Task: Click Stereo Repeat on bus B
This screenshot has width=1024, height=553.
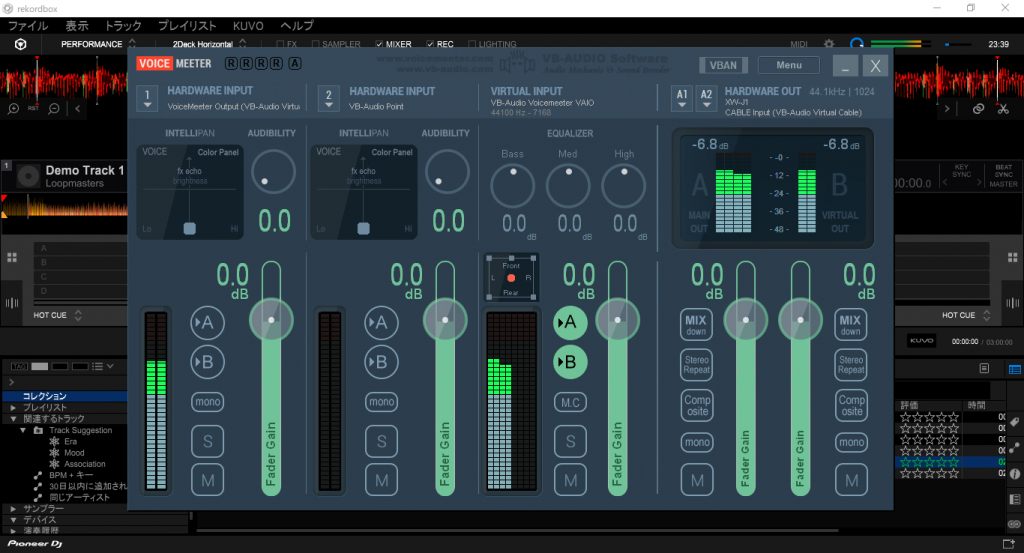Action: pyautogui.click(x=851, y=365)
